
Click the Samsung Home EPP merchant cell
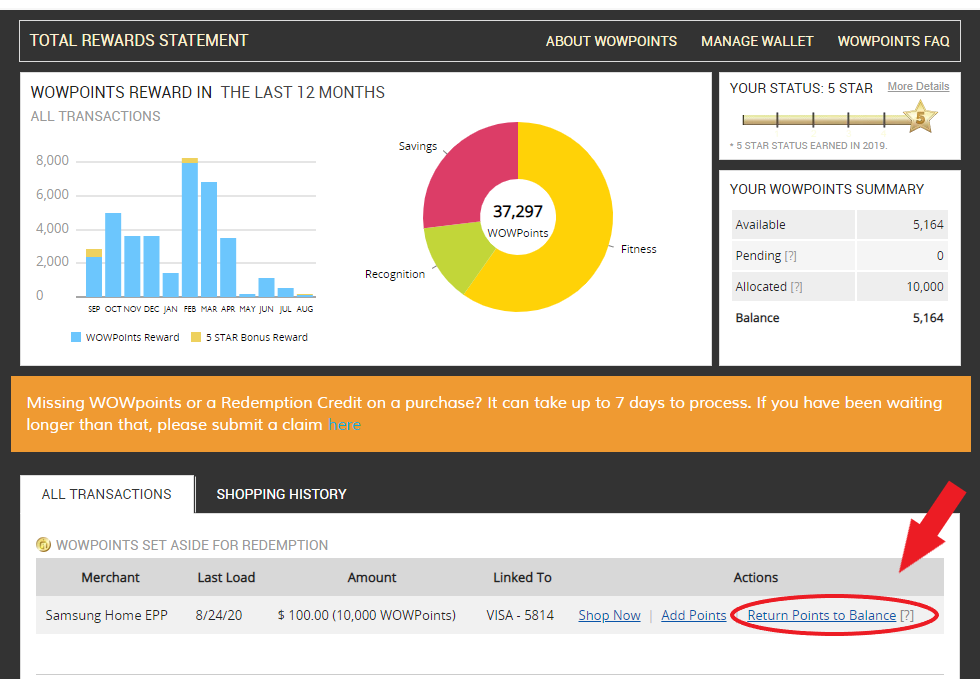[x=106, y=615]
